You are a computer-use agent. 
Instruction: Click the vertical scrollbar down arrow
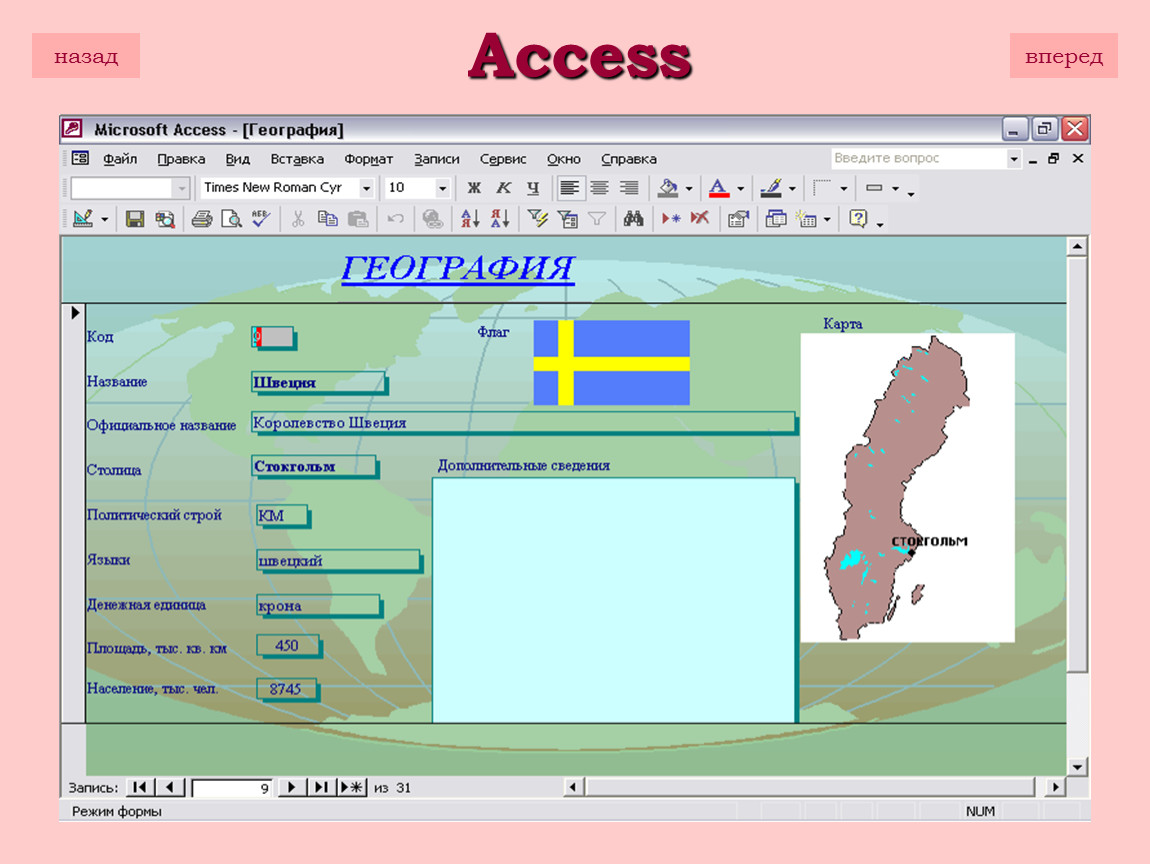[1077, 767]
